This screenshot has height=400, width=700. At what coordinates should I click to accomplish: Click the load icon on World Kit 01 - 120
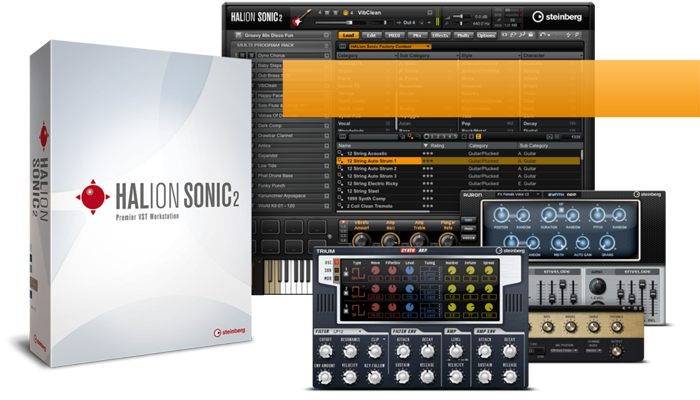coord(326,206)
